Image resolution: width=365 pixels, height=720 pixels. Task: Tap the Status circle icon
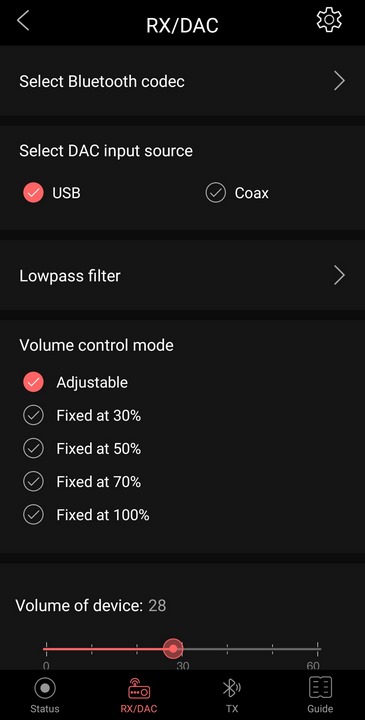(x=45, y=688)
